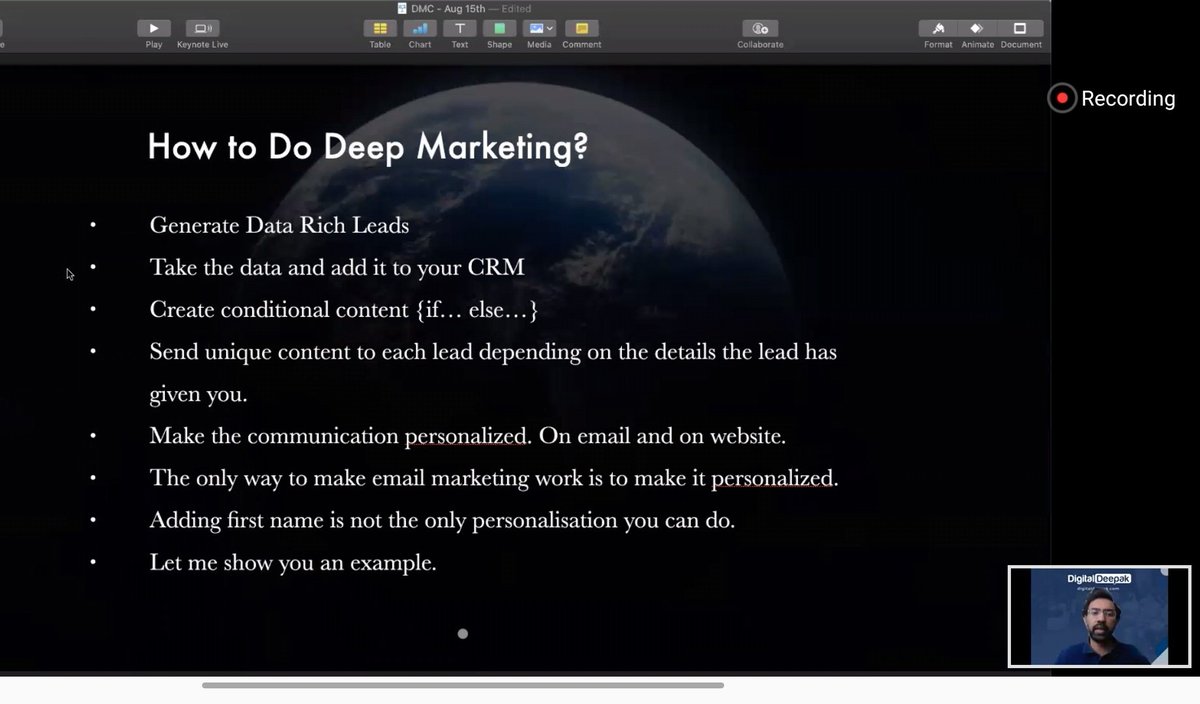Click the 'Take the data and add it to your CRM' line

pos(337,267)
